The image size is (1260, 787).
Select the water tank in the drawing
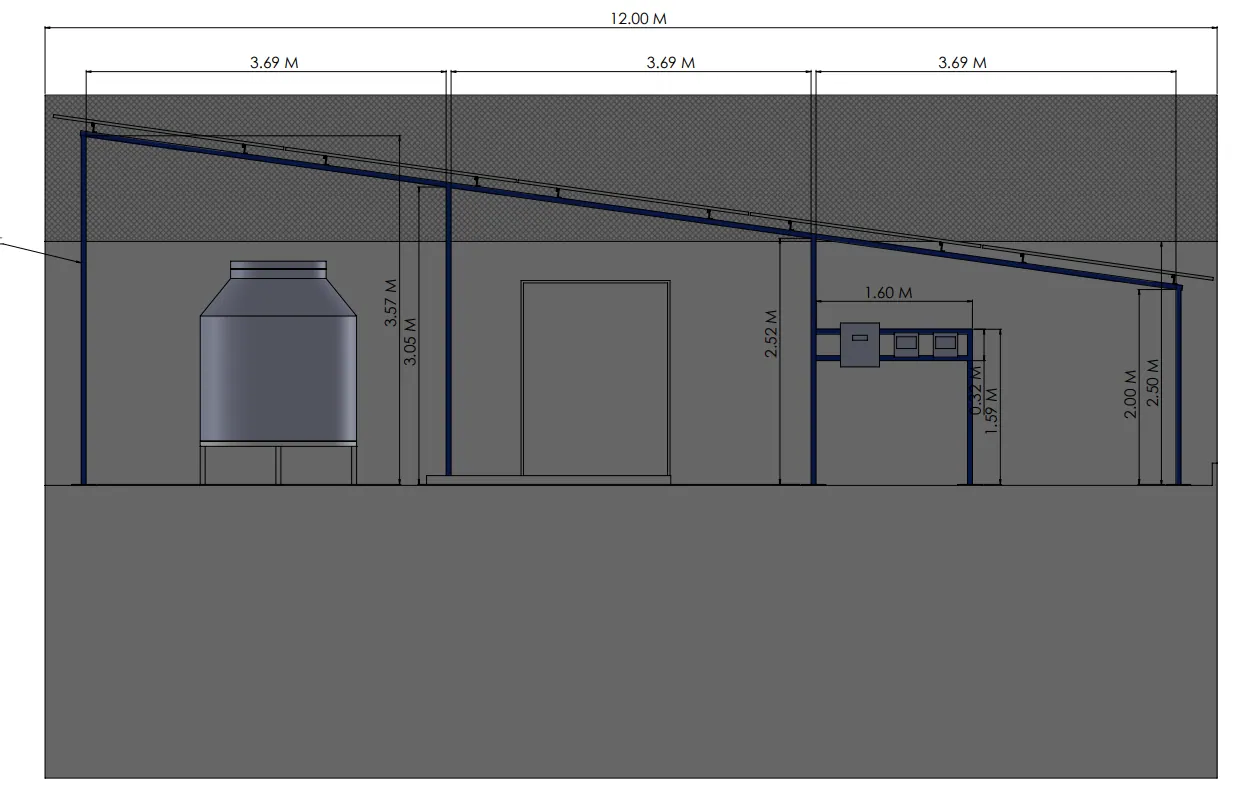[278, 372]
